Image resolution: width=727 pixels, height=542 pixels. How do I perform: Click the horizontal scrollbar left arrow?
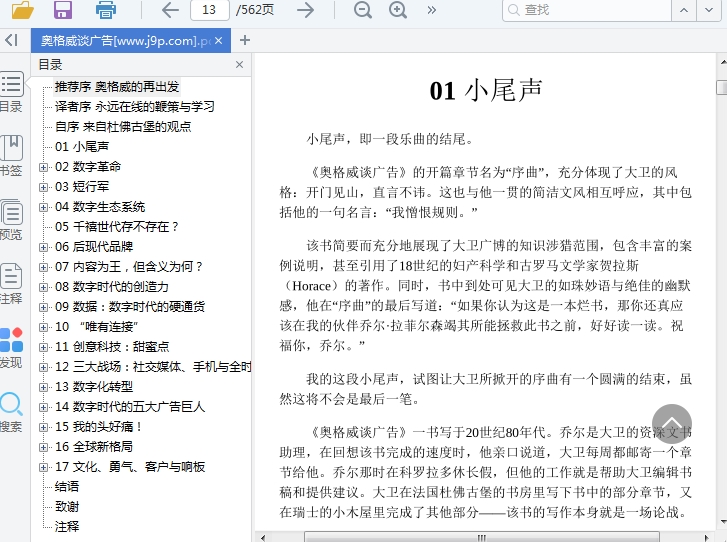click(263, 538)
